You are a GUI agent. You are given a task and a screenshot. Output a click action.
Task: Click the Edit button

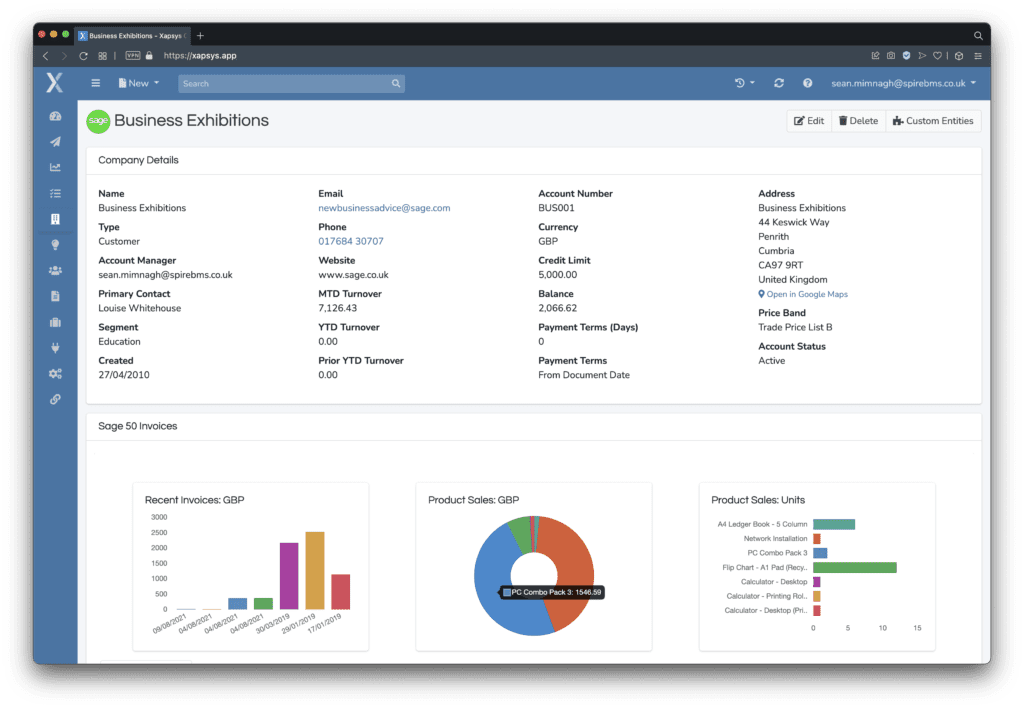tap(808, 121)
